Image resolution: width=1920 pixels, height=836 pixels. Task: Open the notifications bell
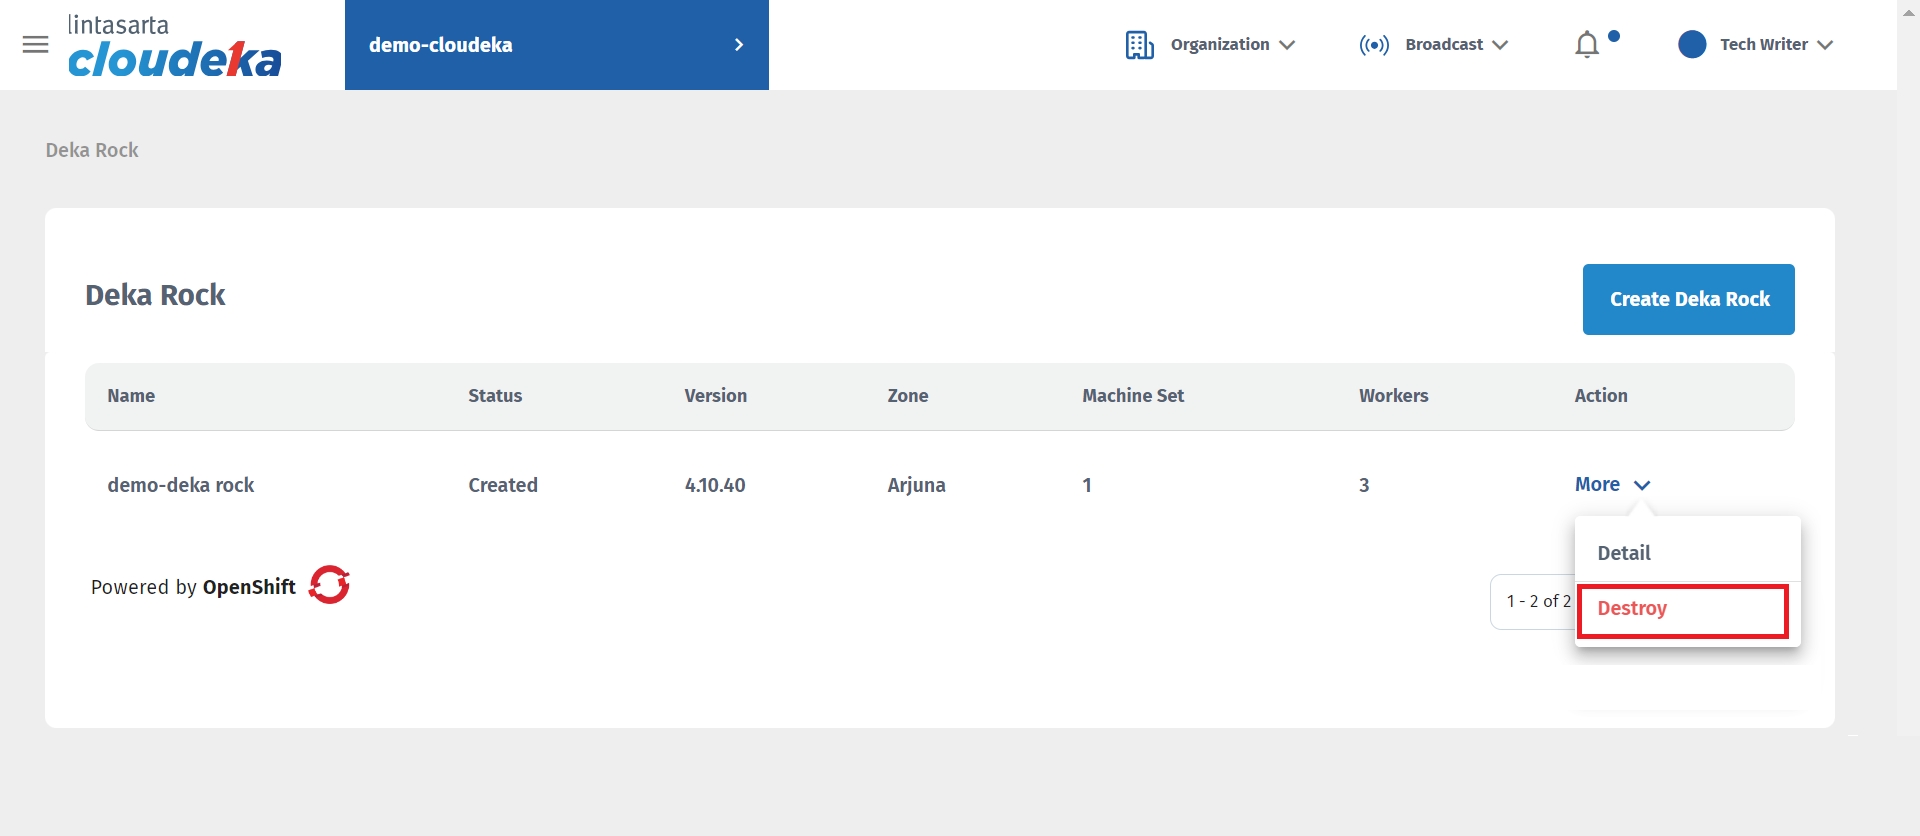tap(1587, 45)
